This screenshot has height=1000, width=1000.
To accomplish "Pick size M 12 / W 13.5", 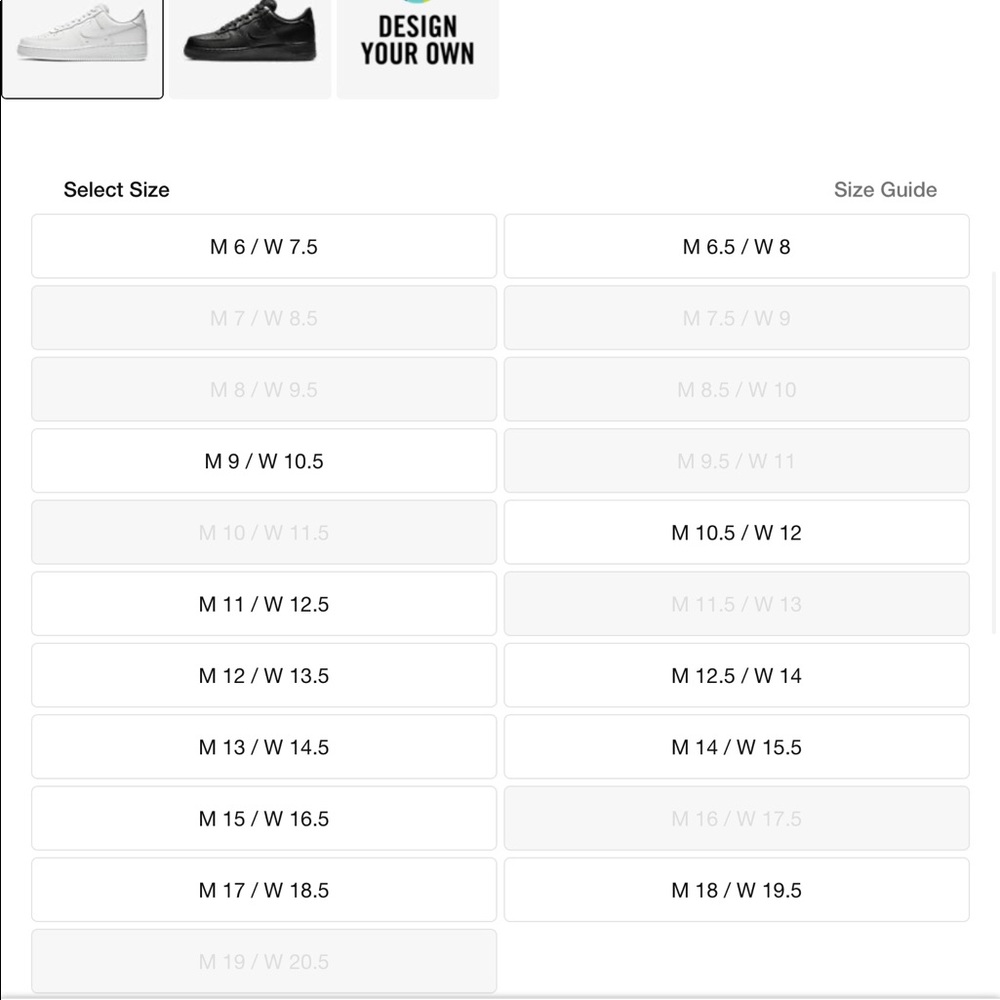I will pos(263,675).
